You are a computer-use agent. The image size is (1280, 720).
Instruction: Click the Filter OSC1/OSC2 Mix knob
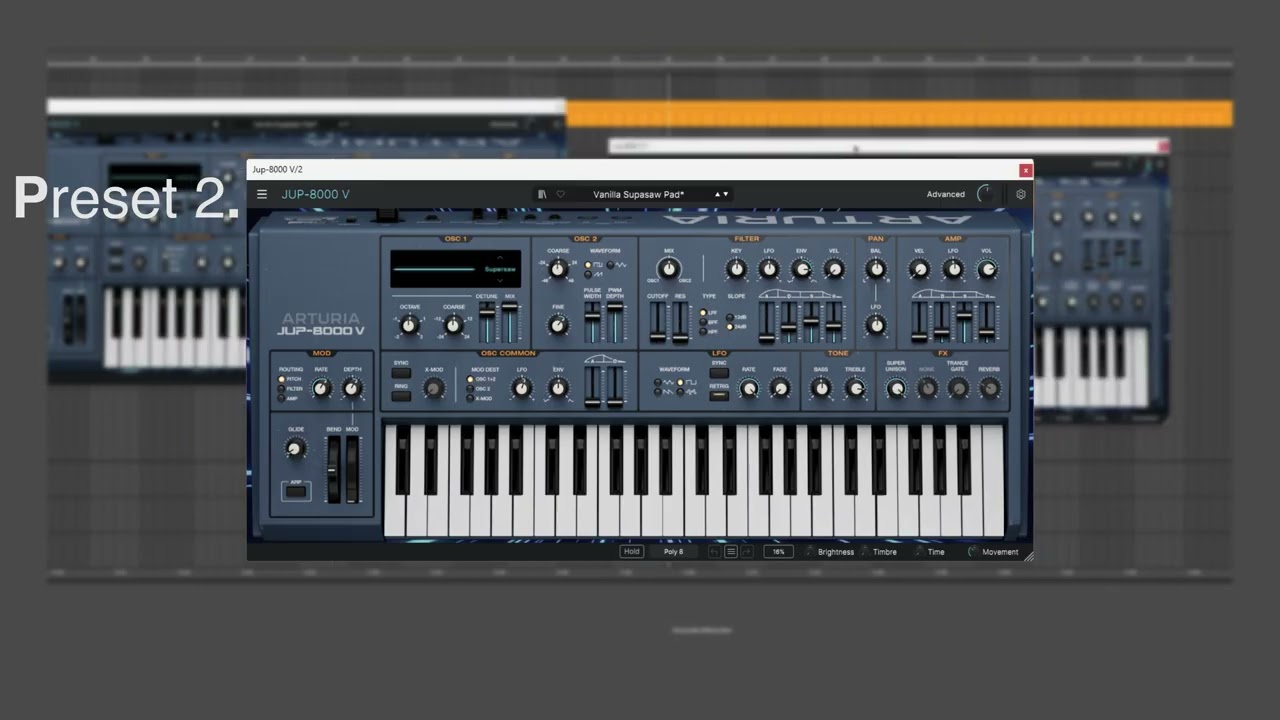tap(668, 268)
